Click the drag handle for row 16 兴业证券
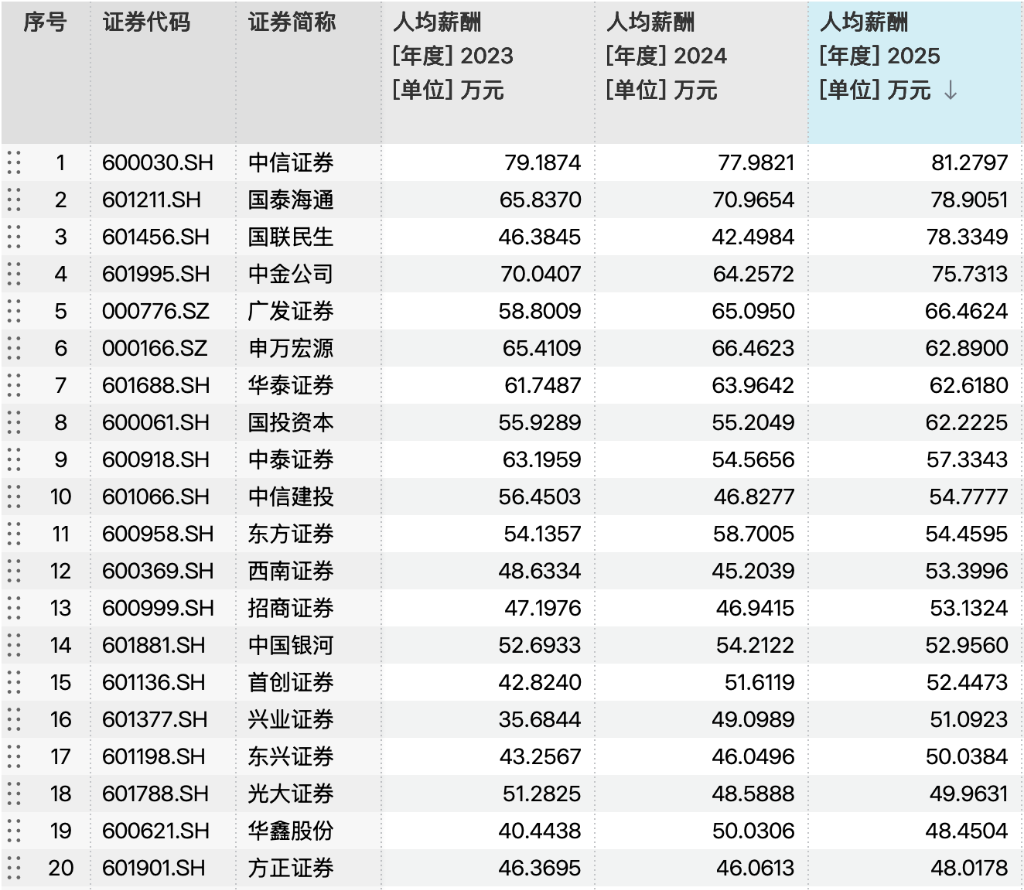This screenshot has height=890, width=1024. pos(14,720)
